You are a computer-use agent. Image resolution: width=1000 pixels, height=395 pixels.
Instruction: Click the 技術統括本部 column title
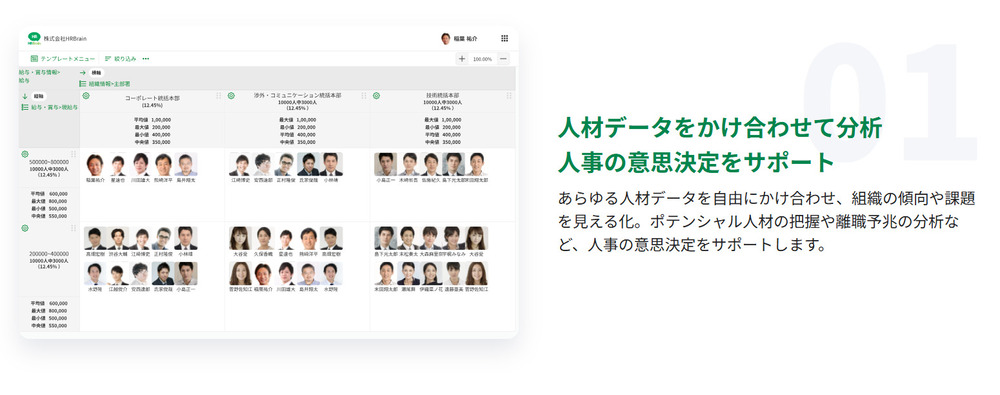click(x=443, y=95)
